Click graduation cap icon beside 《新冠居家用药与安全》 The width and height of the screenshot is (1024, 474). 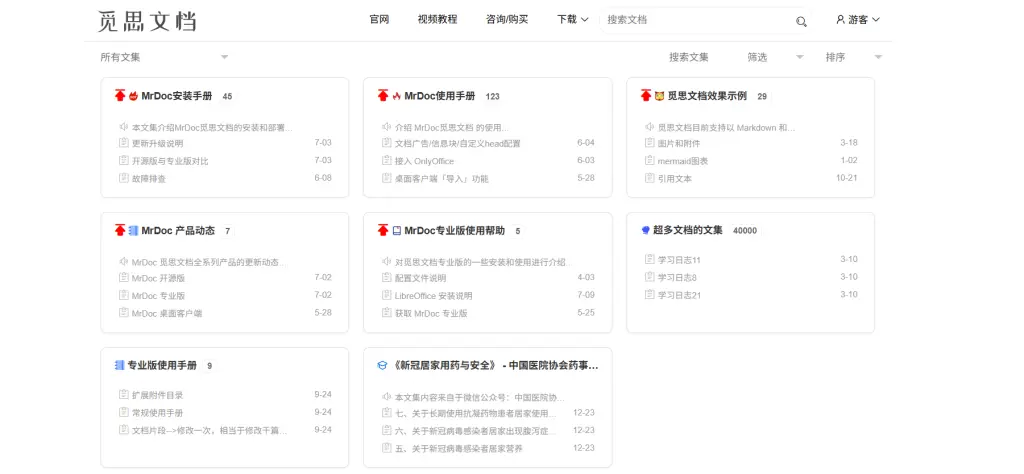[x=383, y=366]
